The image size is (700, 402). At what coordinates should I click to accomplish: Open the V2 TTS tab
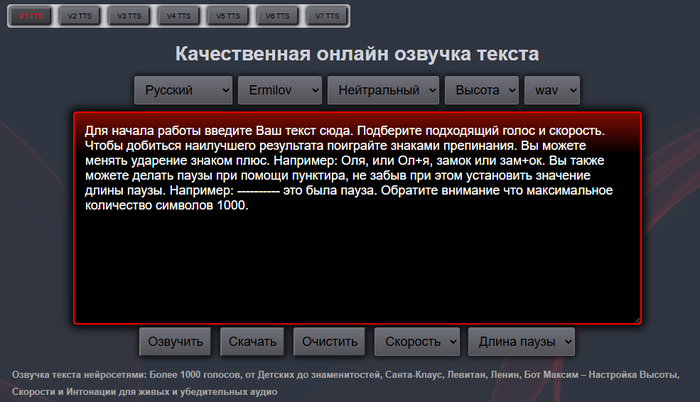tap(79, 16)
